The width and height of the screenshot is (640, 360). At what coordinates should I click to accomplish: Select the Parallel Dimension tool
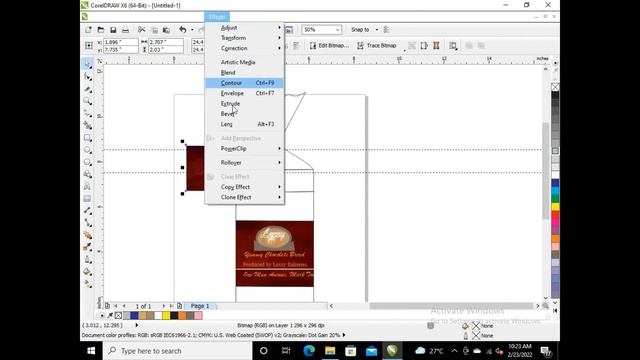coord(87,211)
